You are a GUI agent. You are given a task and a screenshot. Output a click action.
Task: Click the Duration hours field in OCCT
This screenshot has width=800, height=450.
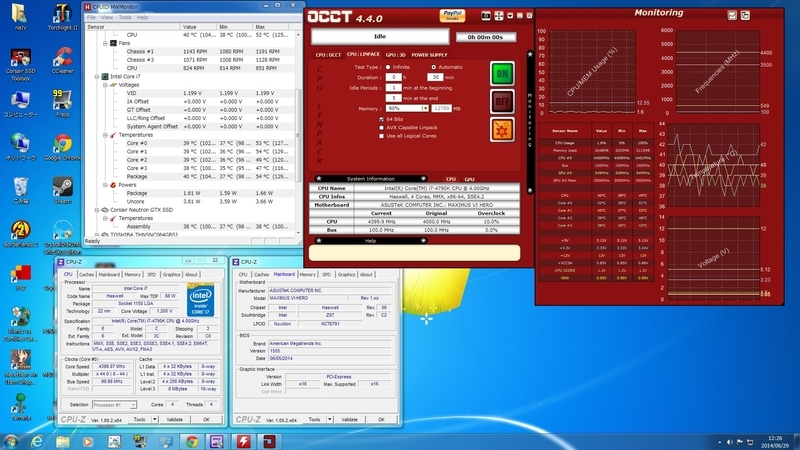pos(393,77)
